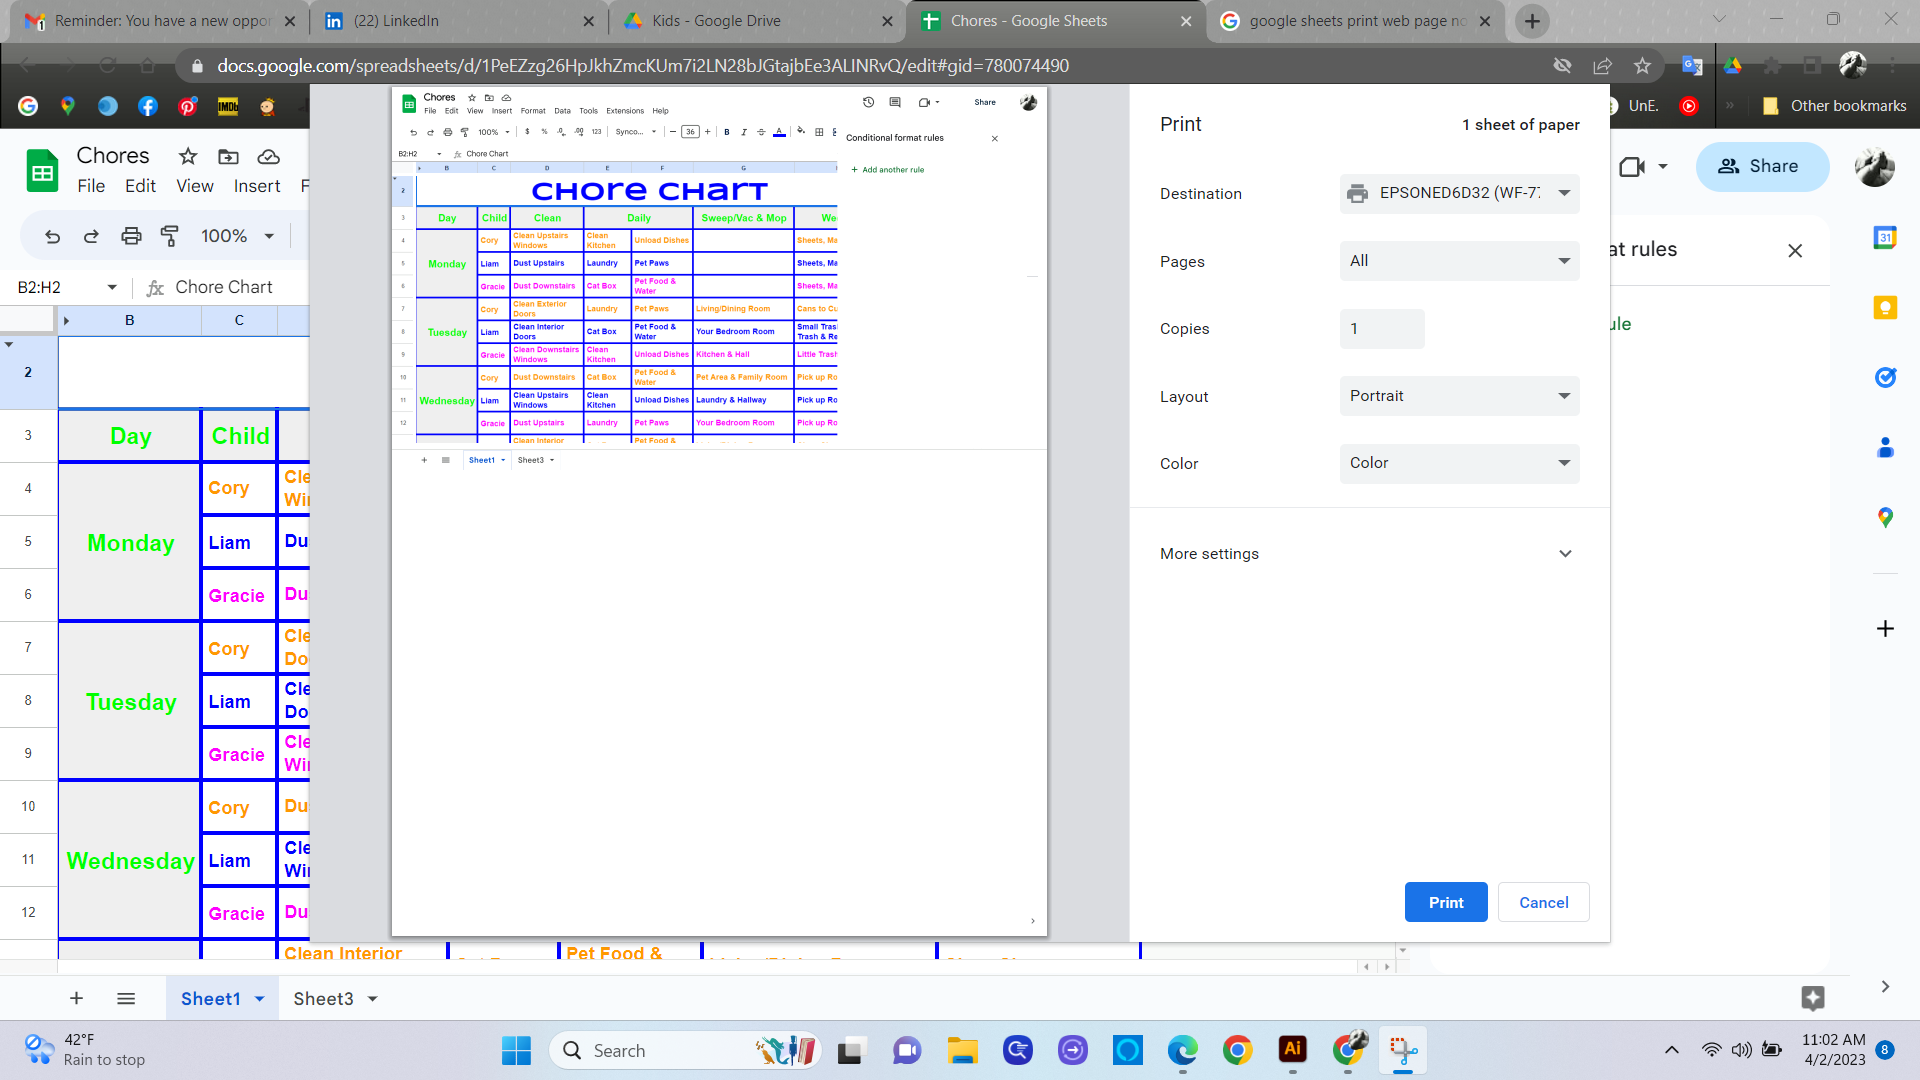1920x1080 pixels.
Task: Toggle the bookmark star in the address bar
Action: [1641, 66]
